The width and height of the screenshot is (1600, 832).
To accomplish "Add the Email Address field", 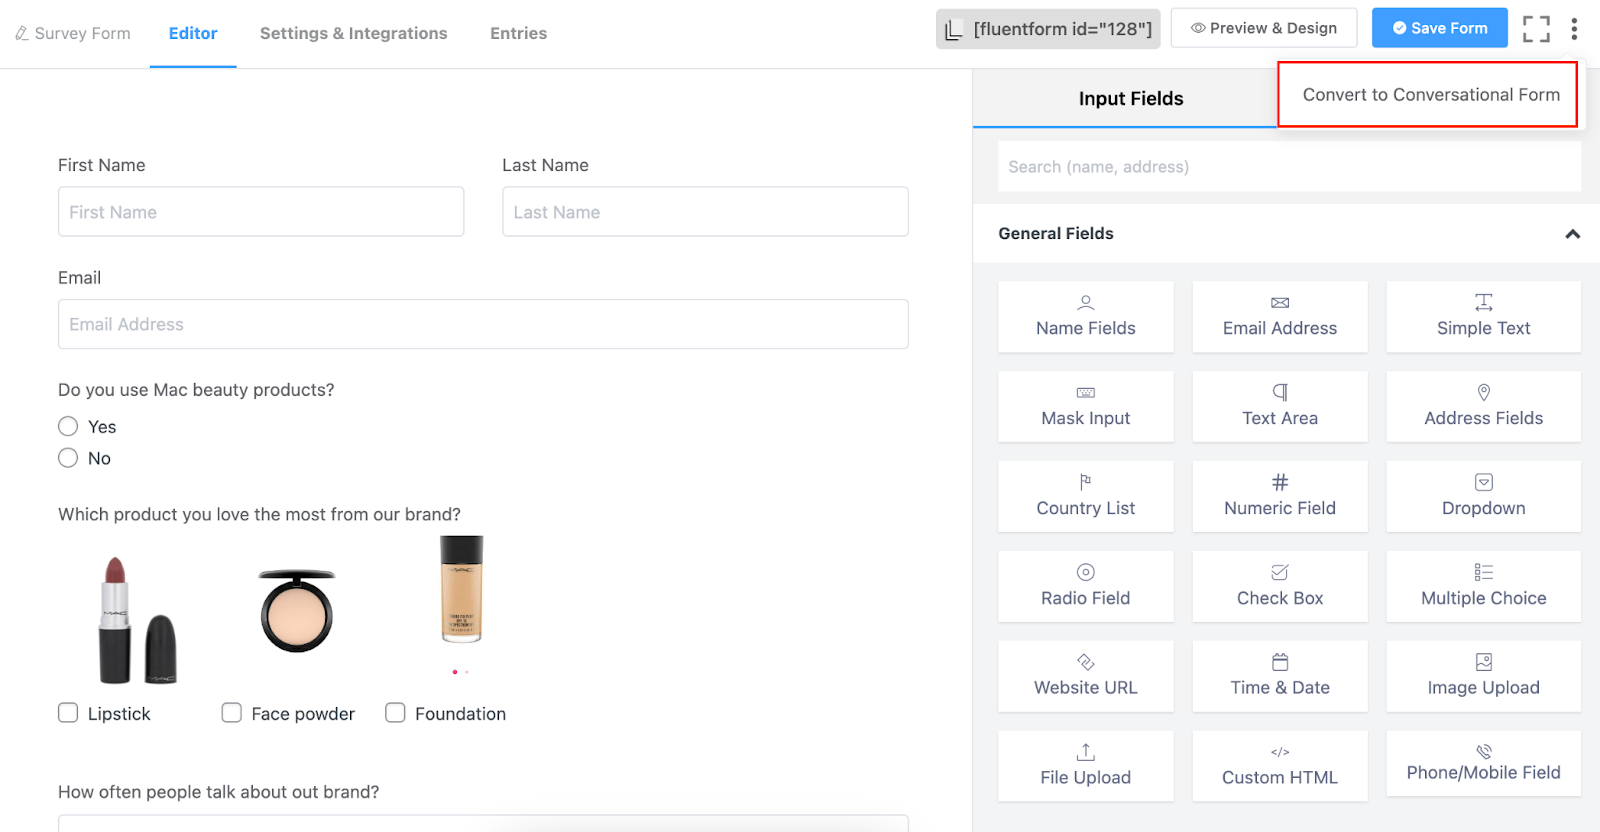I will (x=1279, y=316).
